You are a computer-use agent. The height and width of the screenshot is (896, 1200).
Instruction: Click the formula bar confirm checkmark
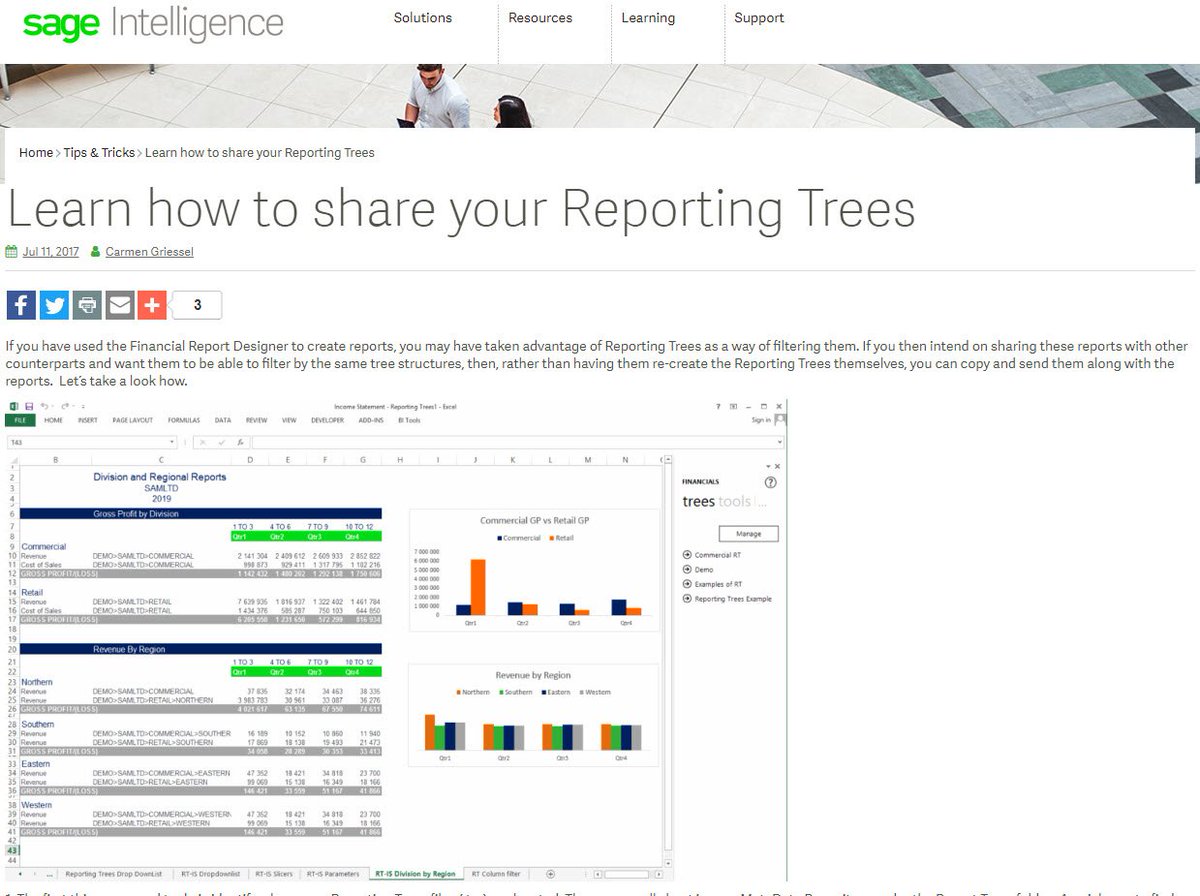pyautogui.click(x=221, y=442)
